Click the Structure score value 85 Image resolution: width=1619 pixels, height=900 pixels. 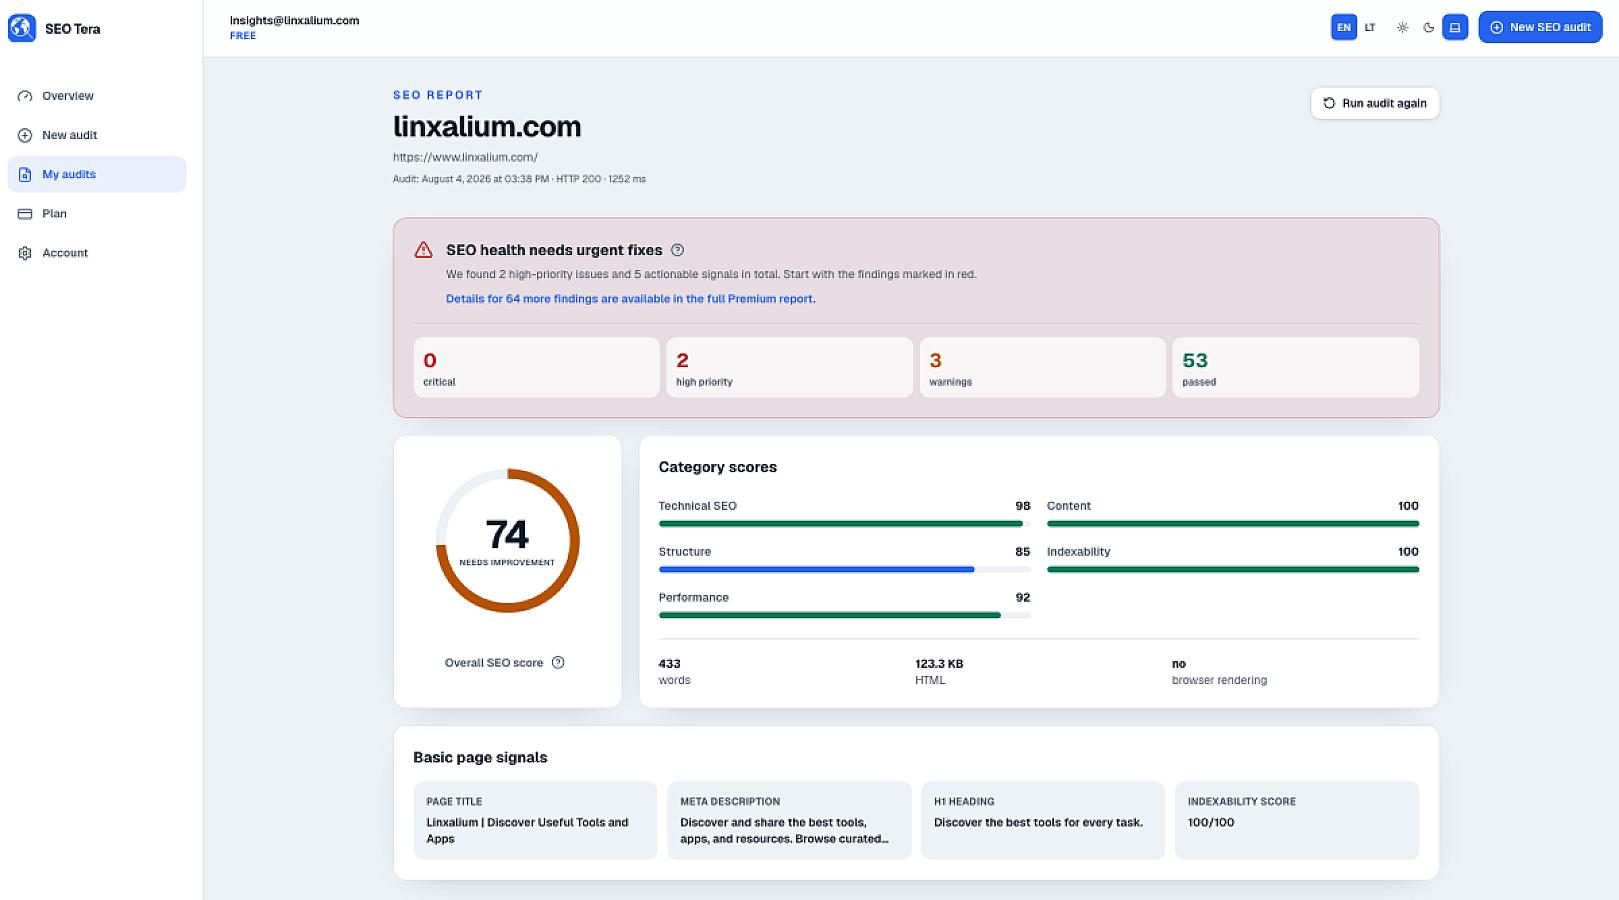pos(1022,552)
